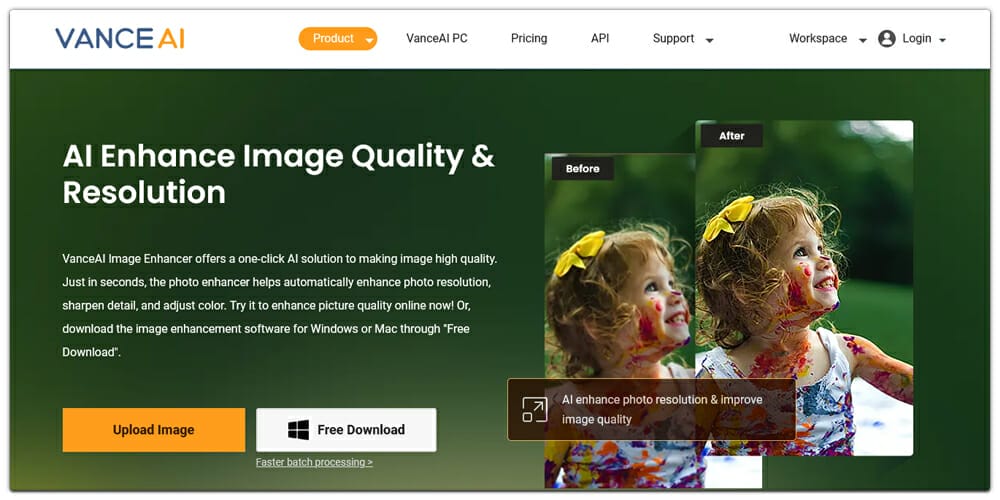Click the Before label

582,169
